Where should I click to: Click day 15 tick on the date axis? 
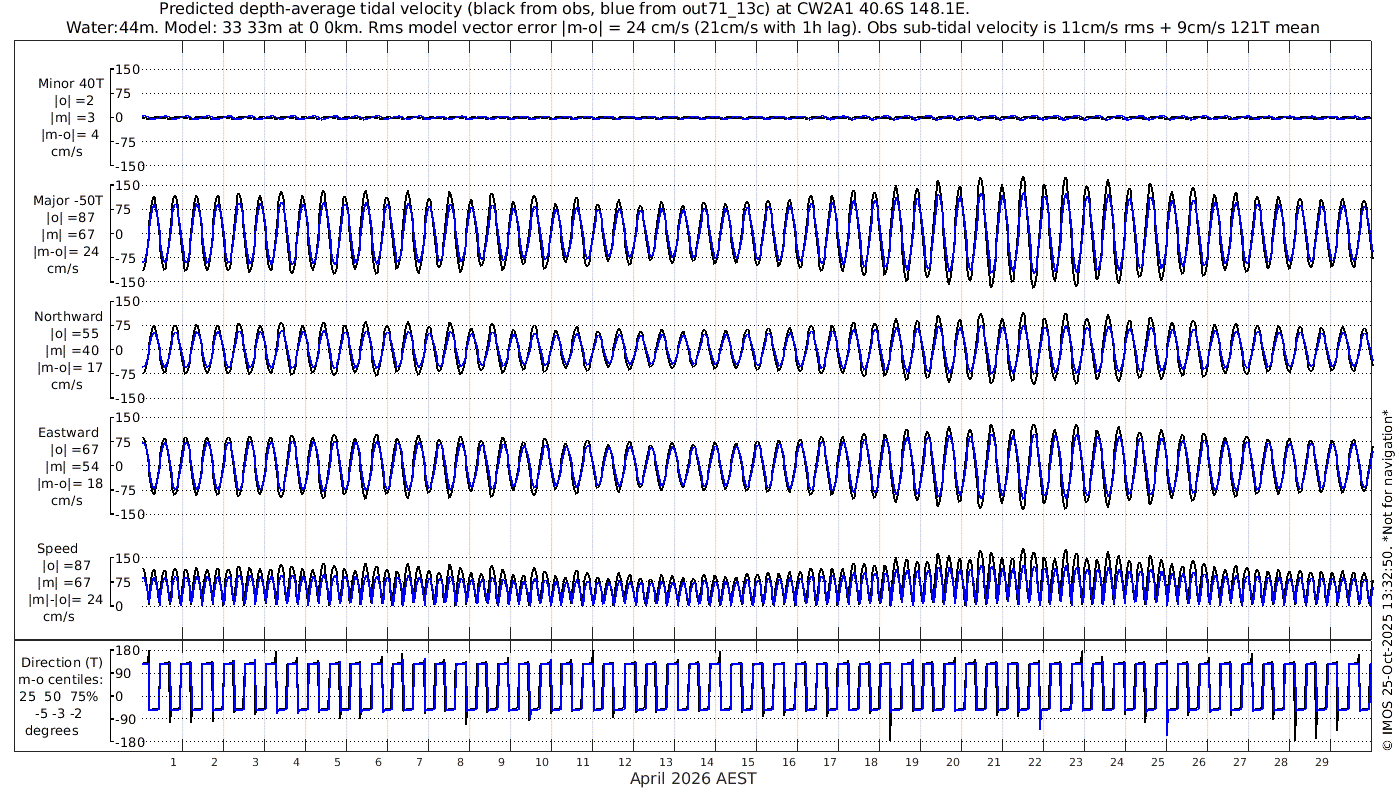click(x=747, y=762)
